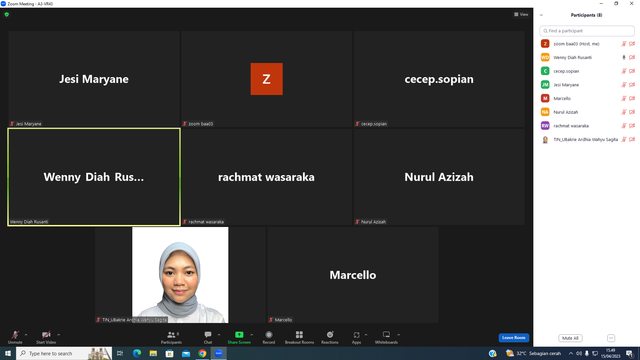Click the Jesi Maryane video tile
Viewport: 640px width, 360px height.
click(x=94, y=79)
